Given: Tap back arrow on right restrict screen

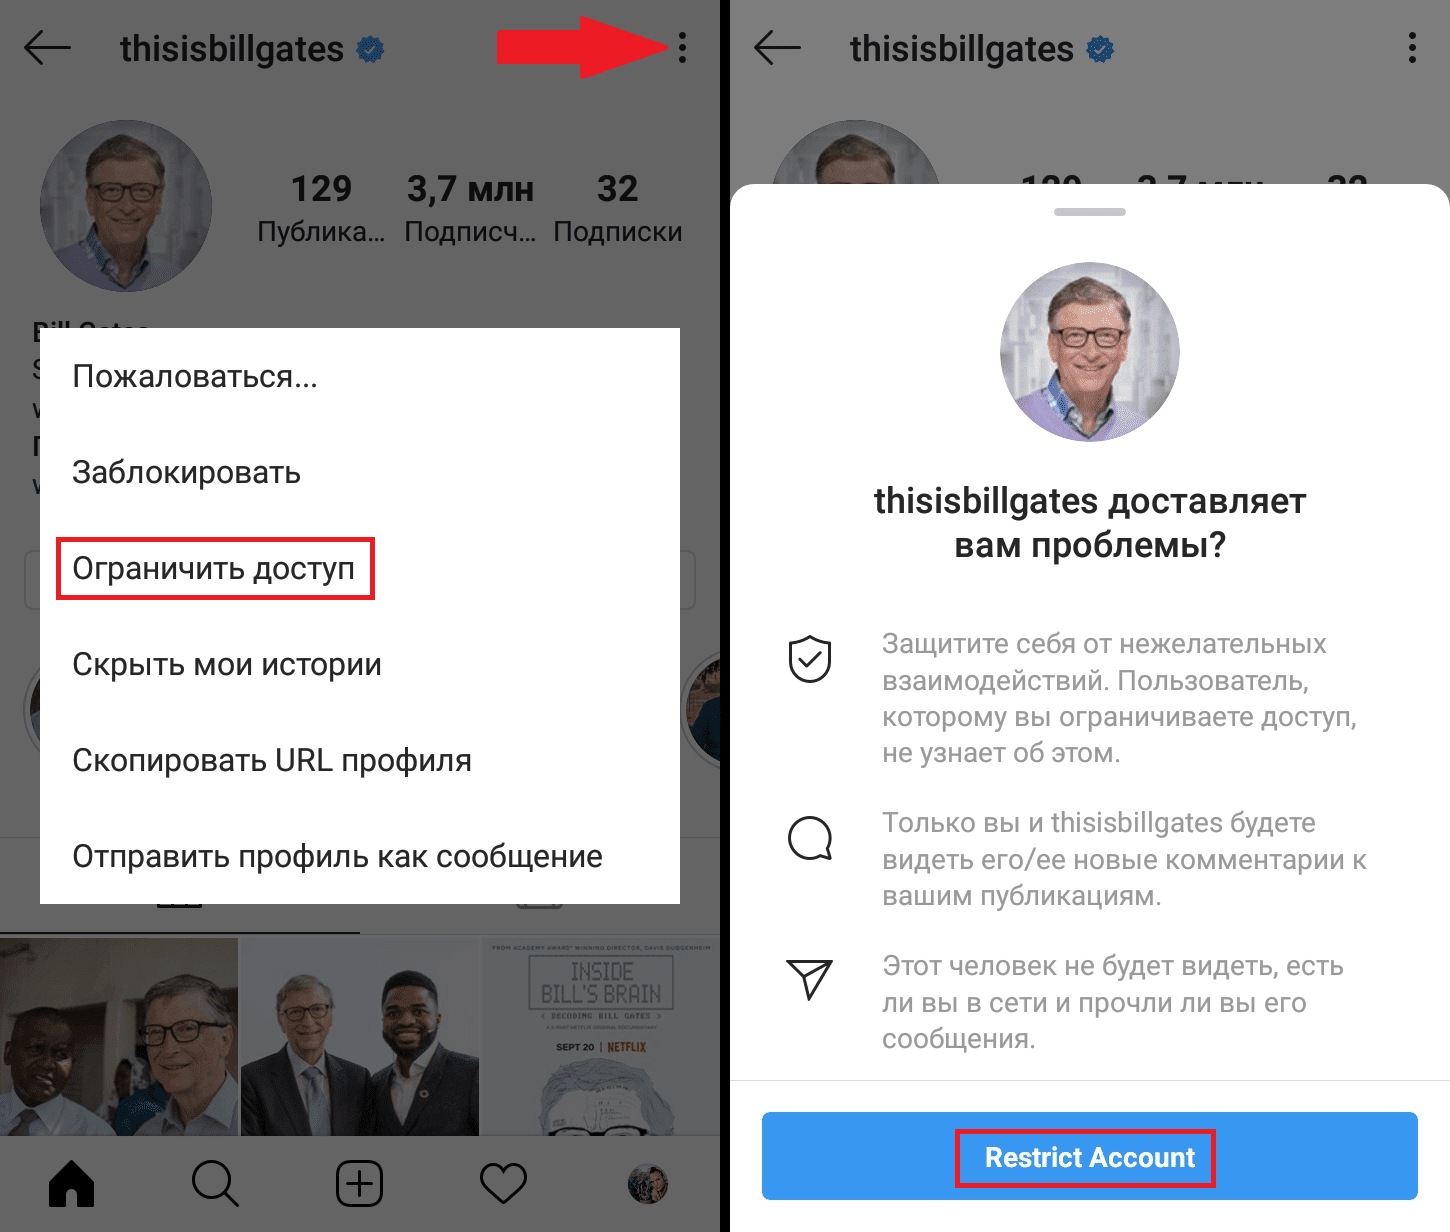Looking at the screenshot, I should point(777,47).
